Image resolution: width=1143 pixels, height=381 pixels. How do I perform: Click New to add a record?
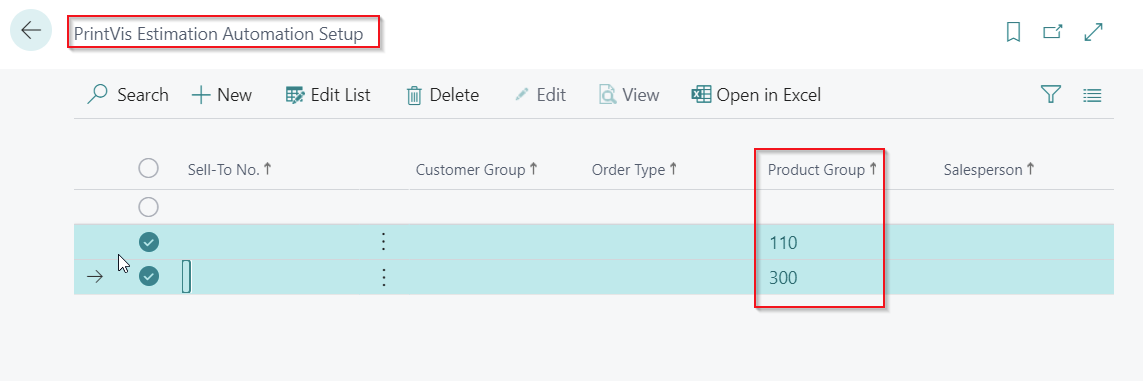(222, 95)
